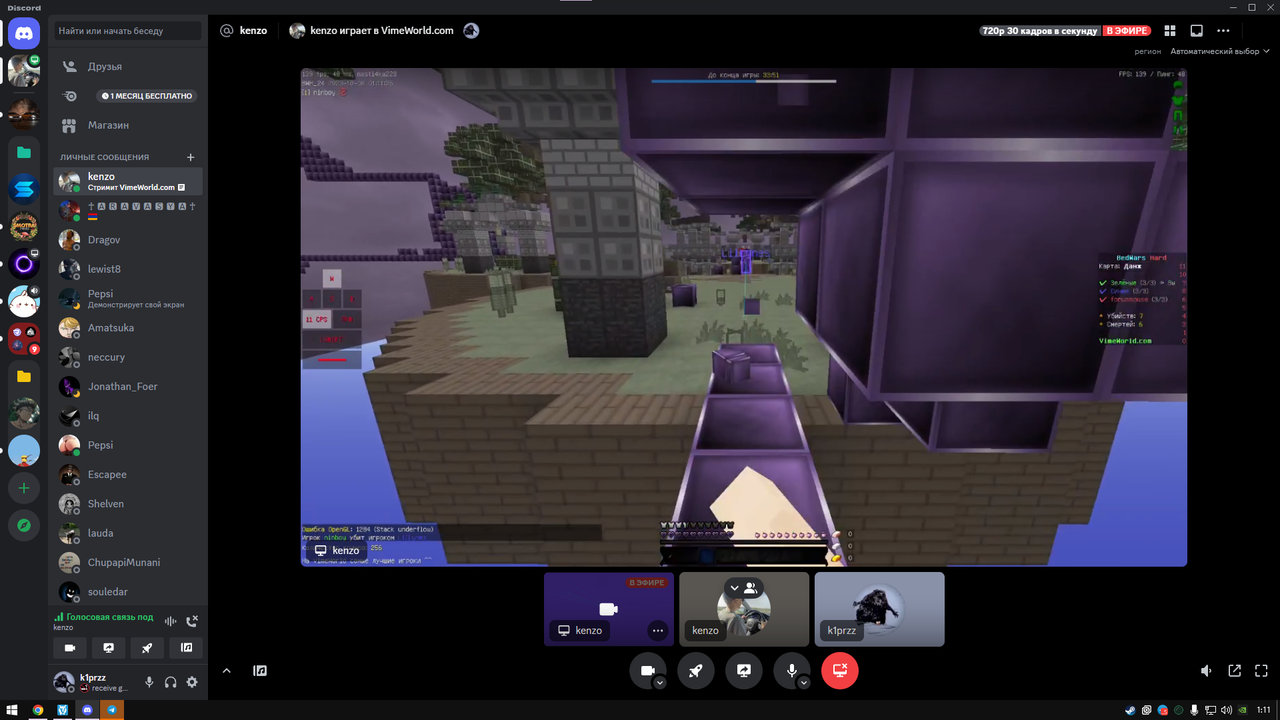Open ilq direct message
The width and height of the screenshot is (1280, 720).
[128, 416]
